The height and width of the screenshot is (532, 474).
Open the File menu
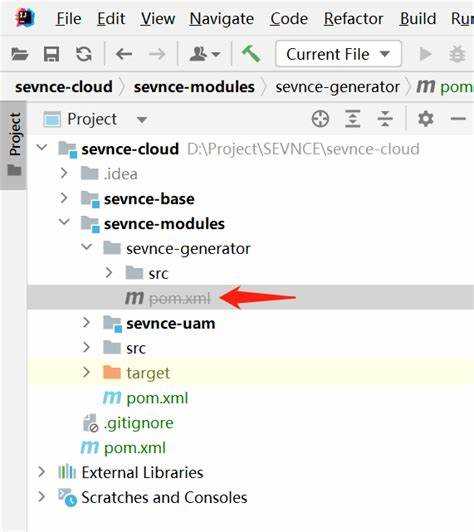(x=69, y=18)
